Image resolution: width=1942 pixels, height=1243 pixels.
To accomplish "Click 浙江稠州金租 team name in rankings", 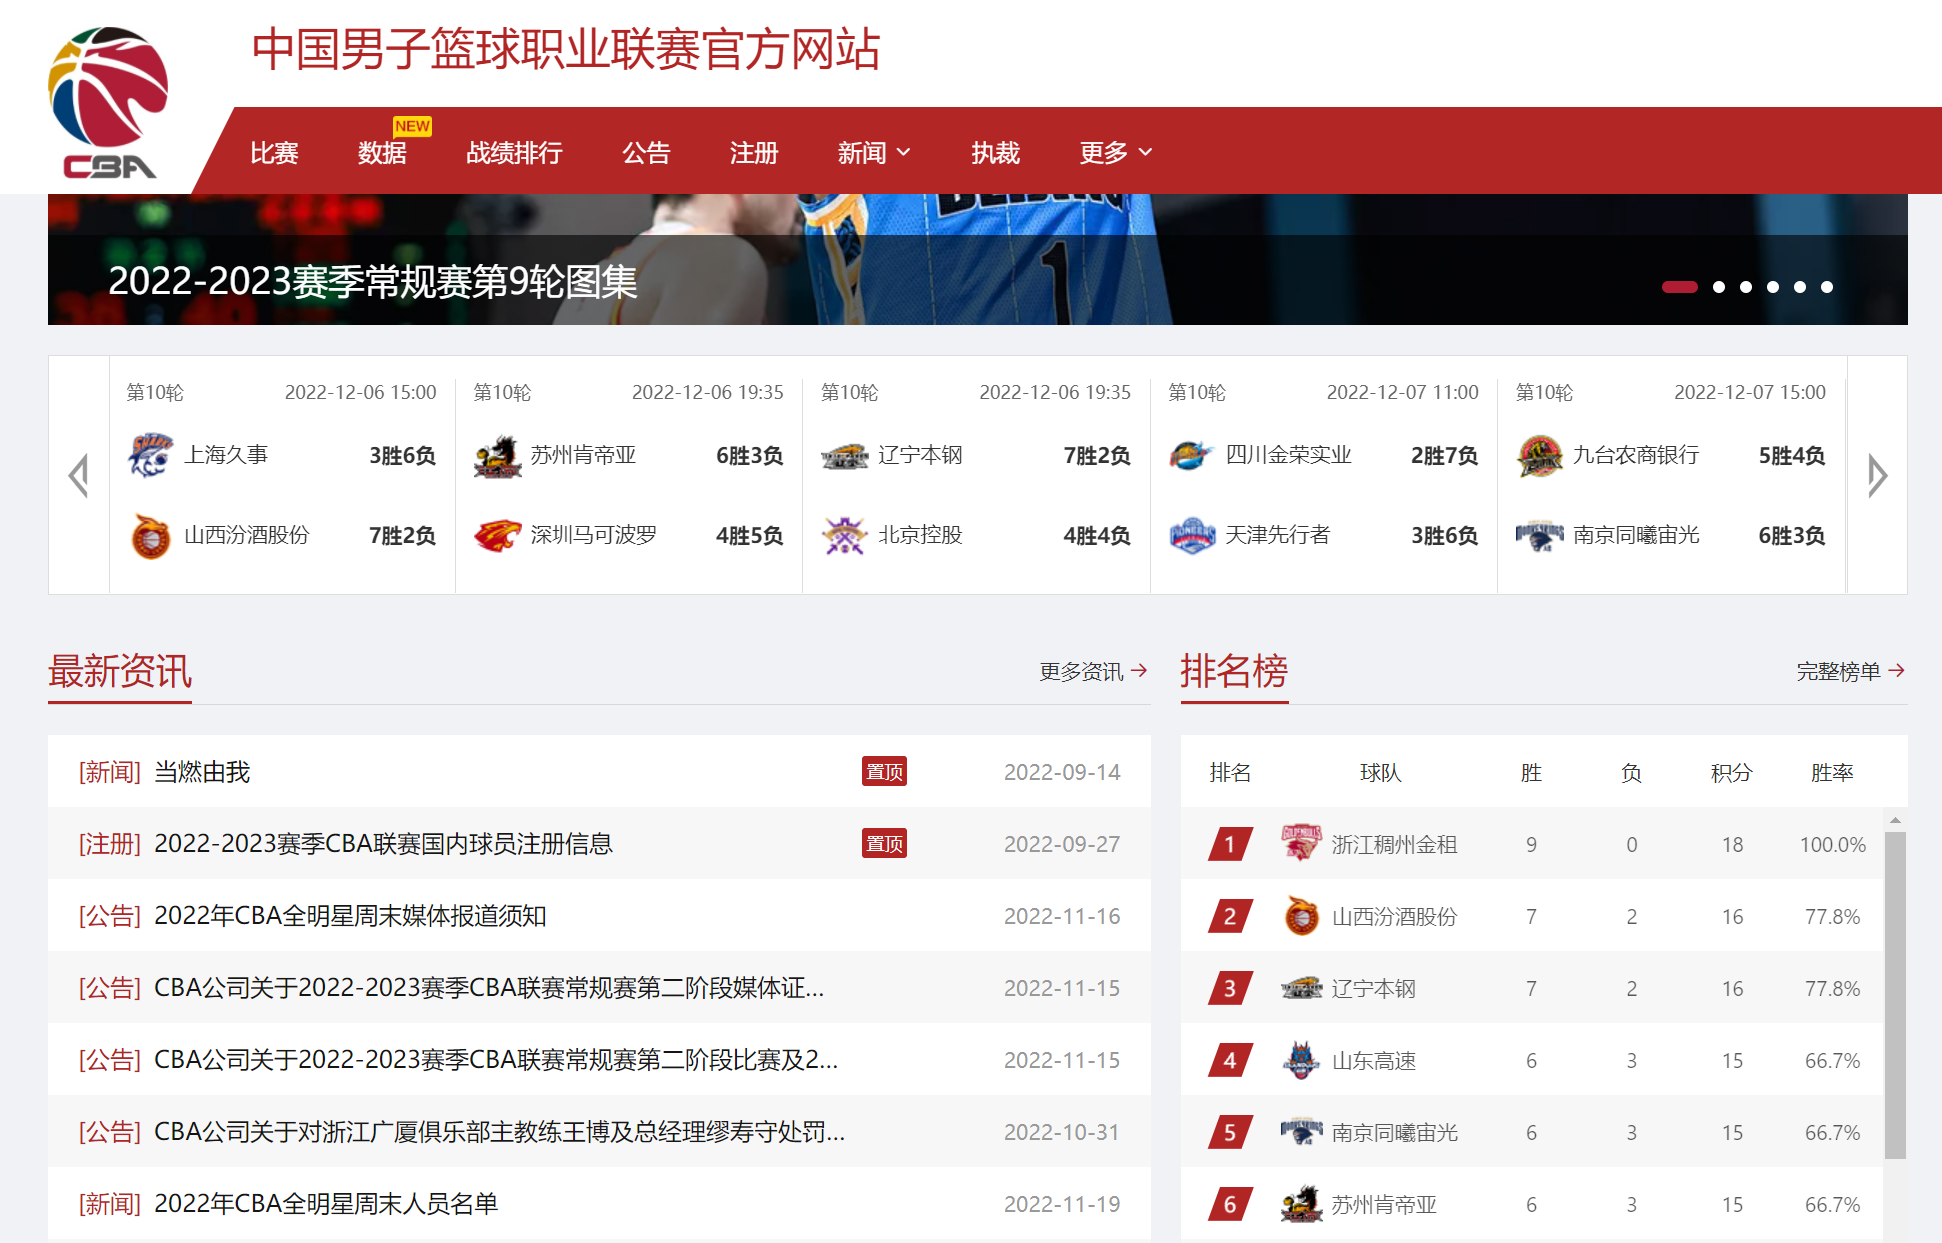I will click(1394, 844).
